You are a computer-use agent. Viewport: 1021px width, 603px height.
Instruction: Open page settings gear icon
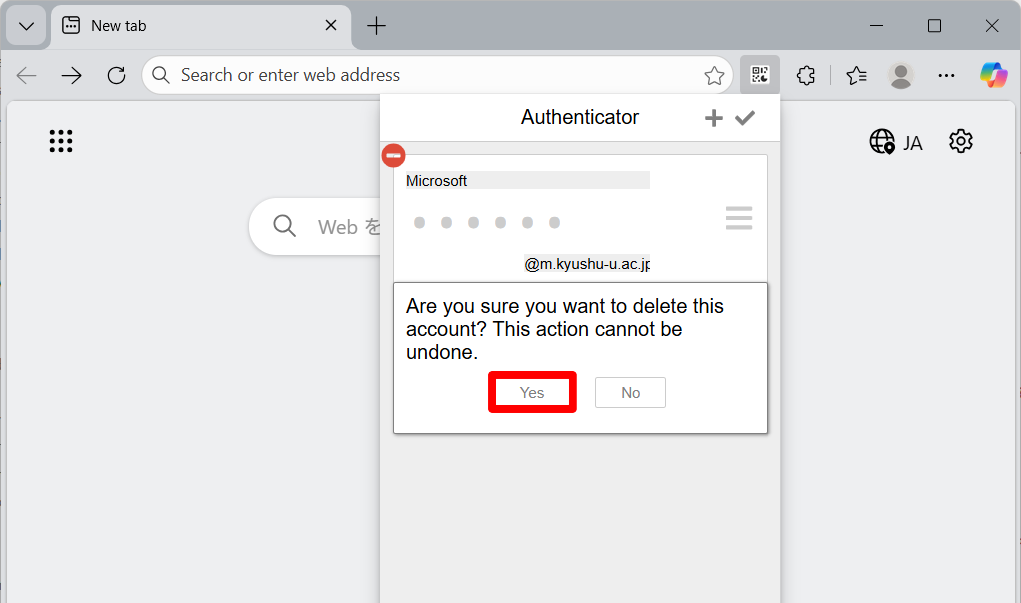click(x=961, y=142)
